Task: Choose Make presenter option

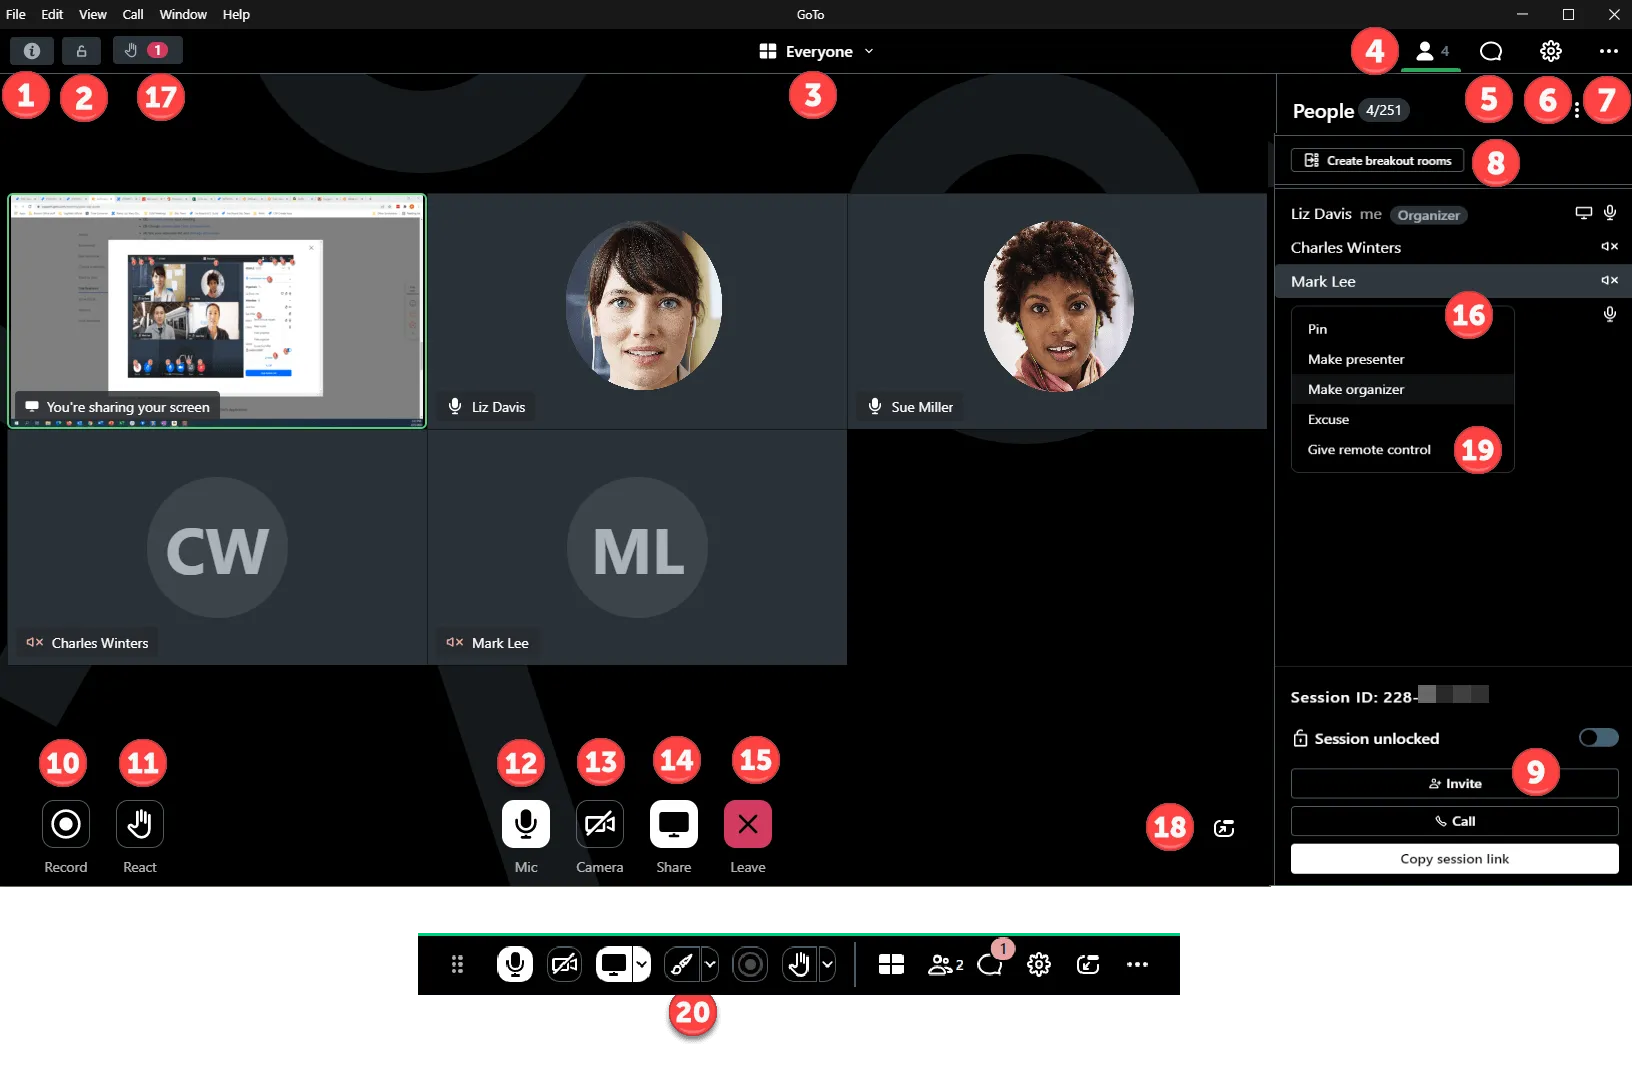Action: 1402,359
